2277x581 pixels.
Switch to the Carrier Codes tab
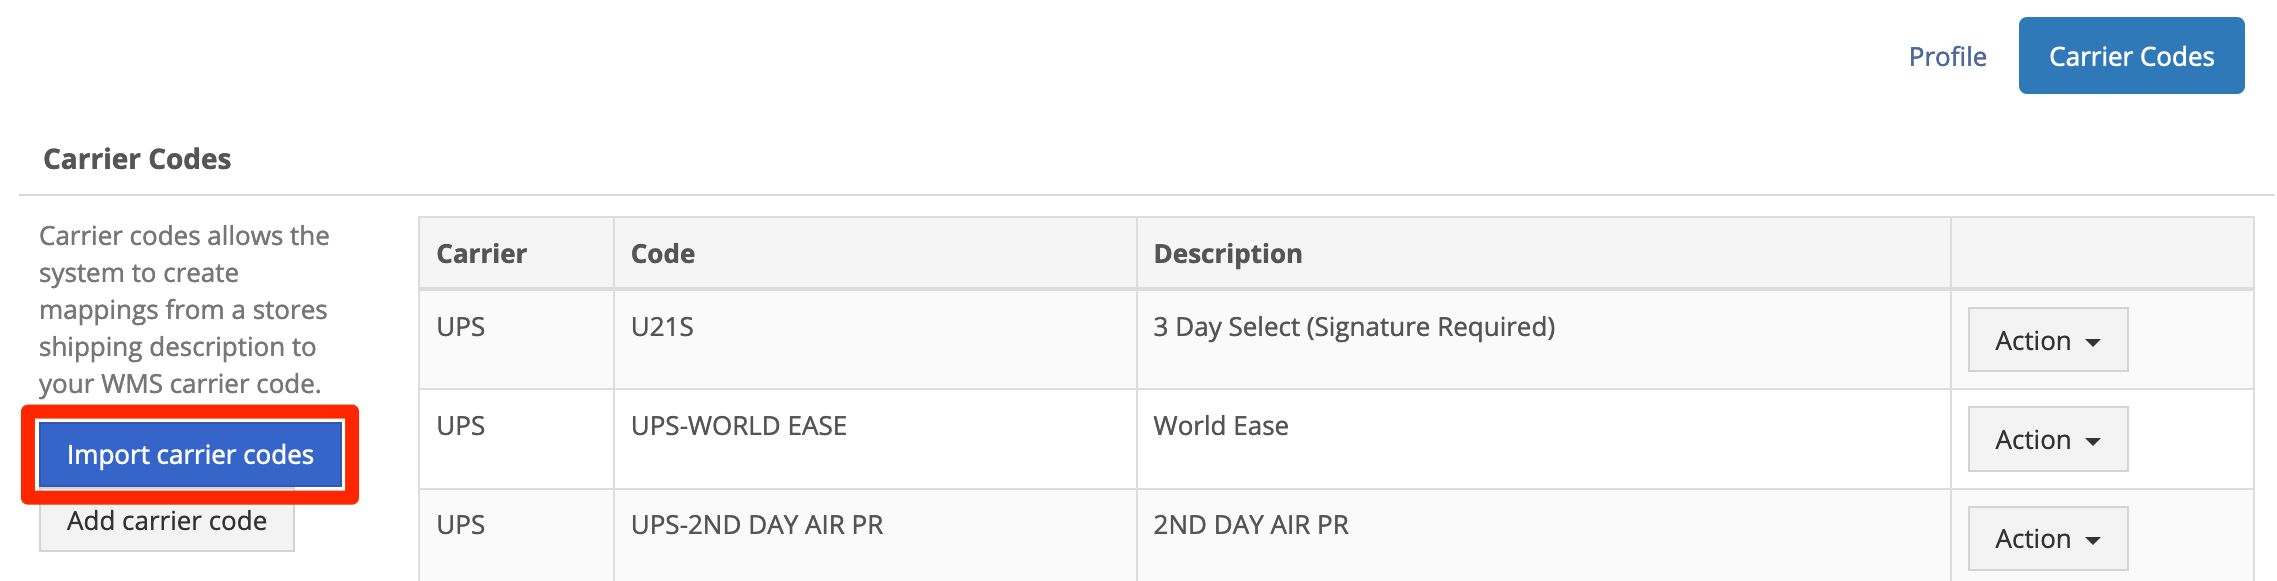pos(2131,56)
